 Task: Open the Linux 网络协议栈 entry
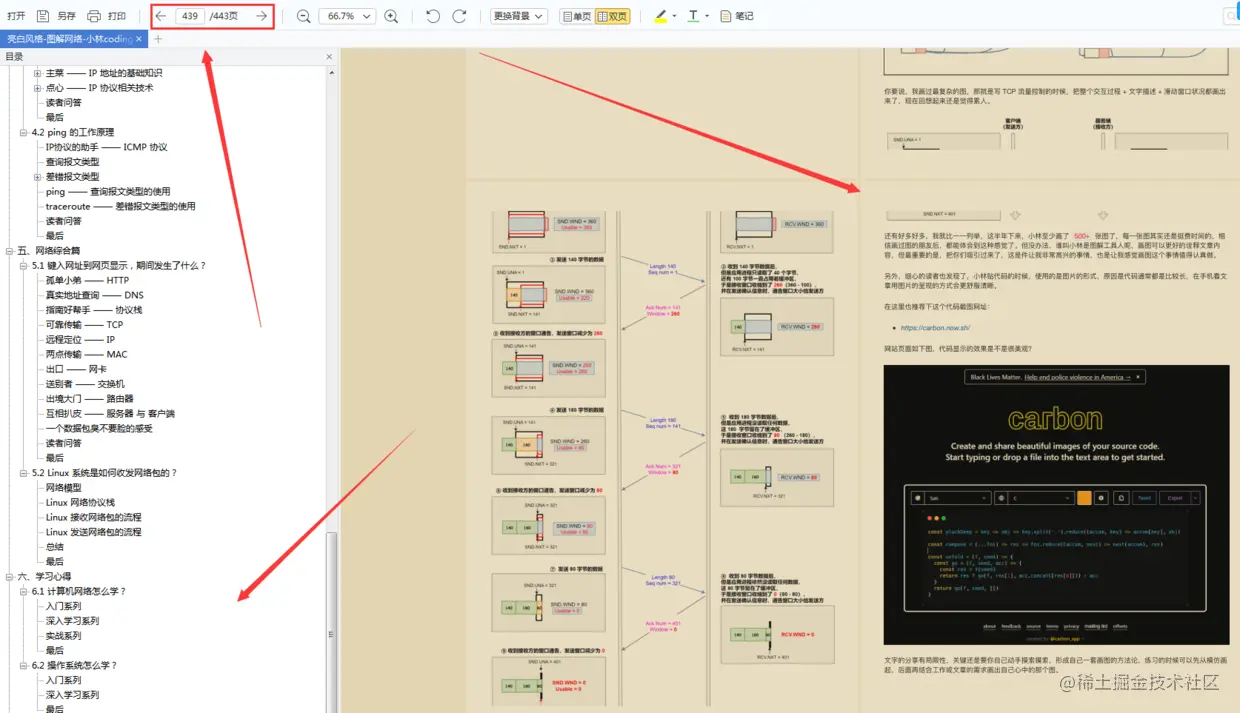[80, 503]
